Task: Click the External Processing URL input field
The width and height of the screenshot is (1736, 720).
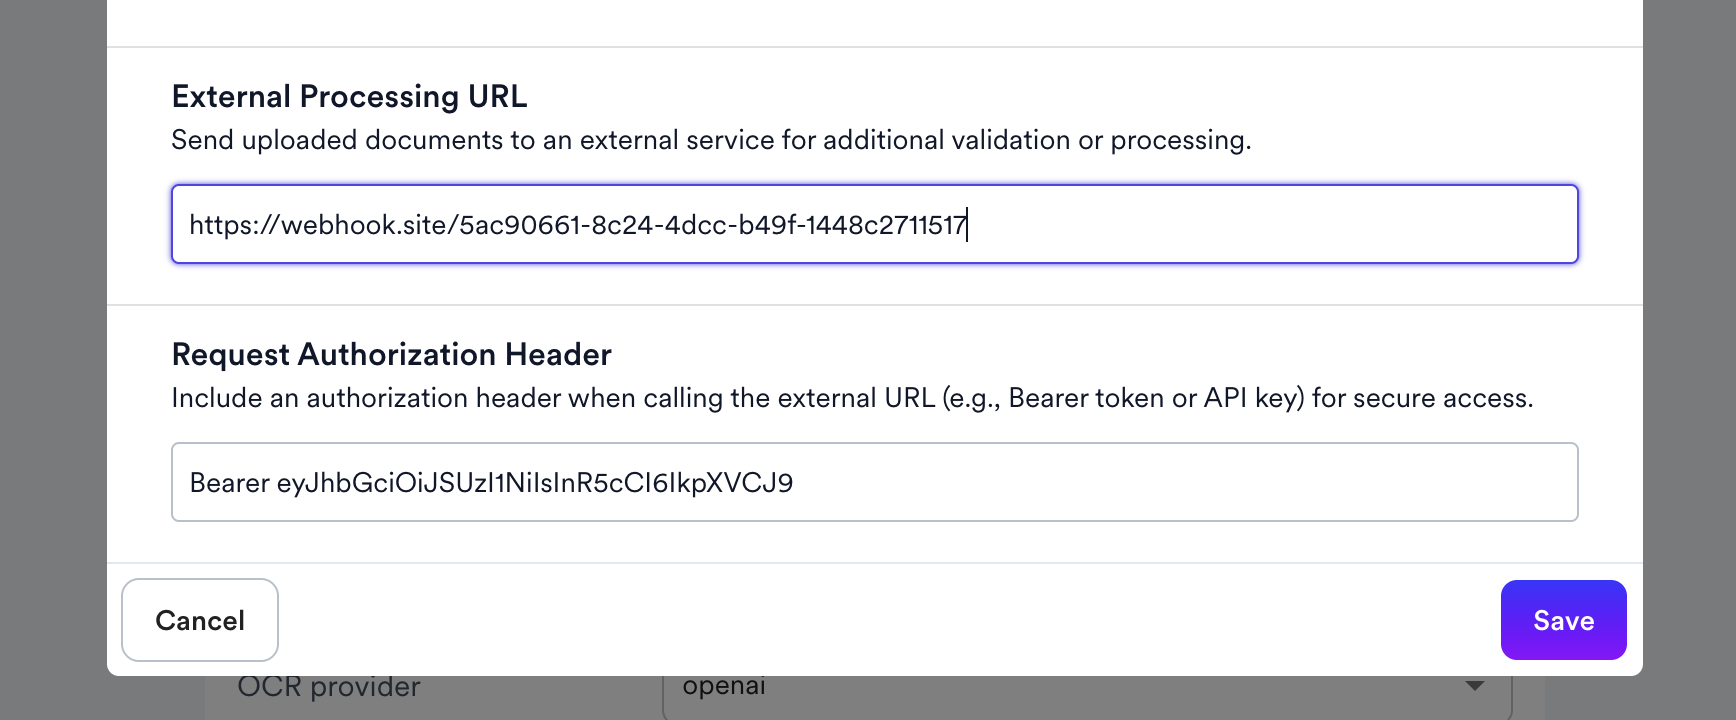Action: point(874,224)
